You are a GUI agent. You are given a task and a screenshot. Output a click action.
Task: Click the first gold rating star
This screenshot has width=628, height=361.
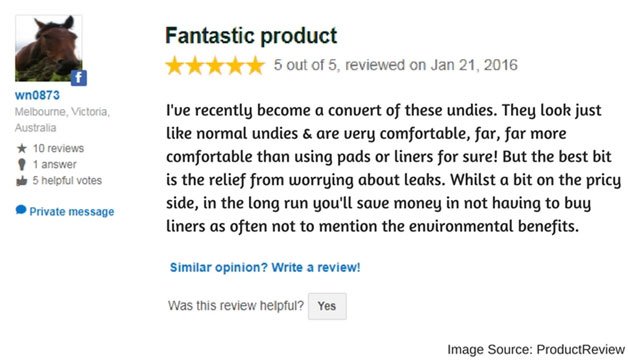[x=174, y=66]
